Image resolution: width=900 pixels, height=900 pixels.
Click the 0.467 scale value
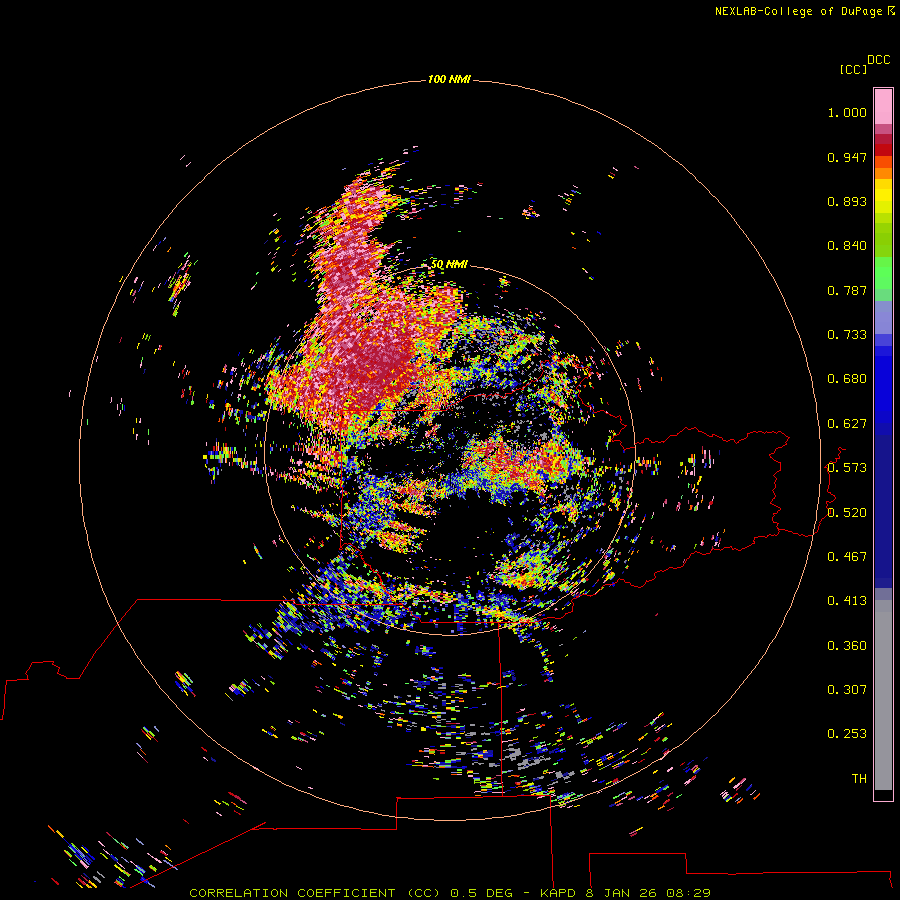tap(847, 557)
